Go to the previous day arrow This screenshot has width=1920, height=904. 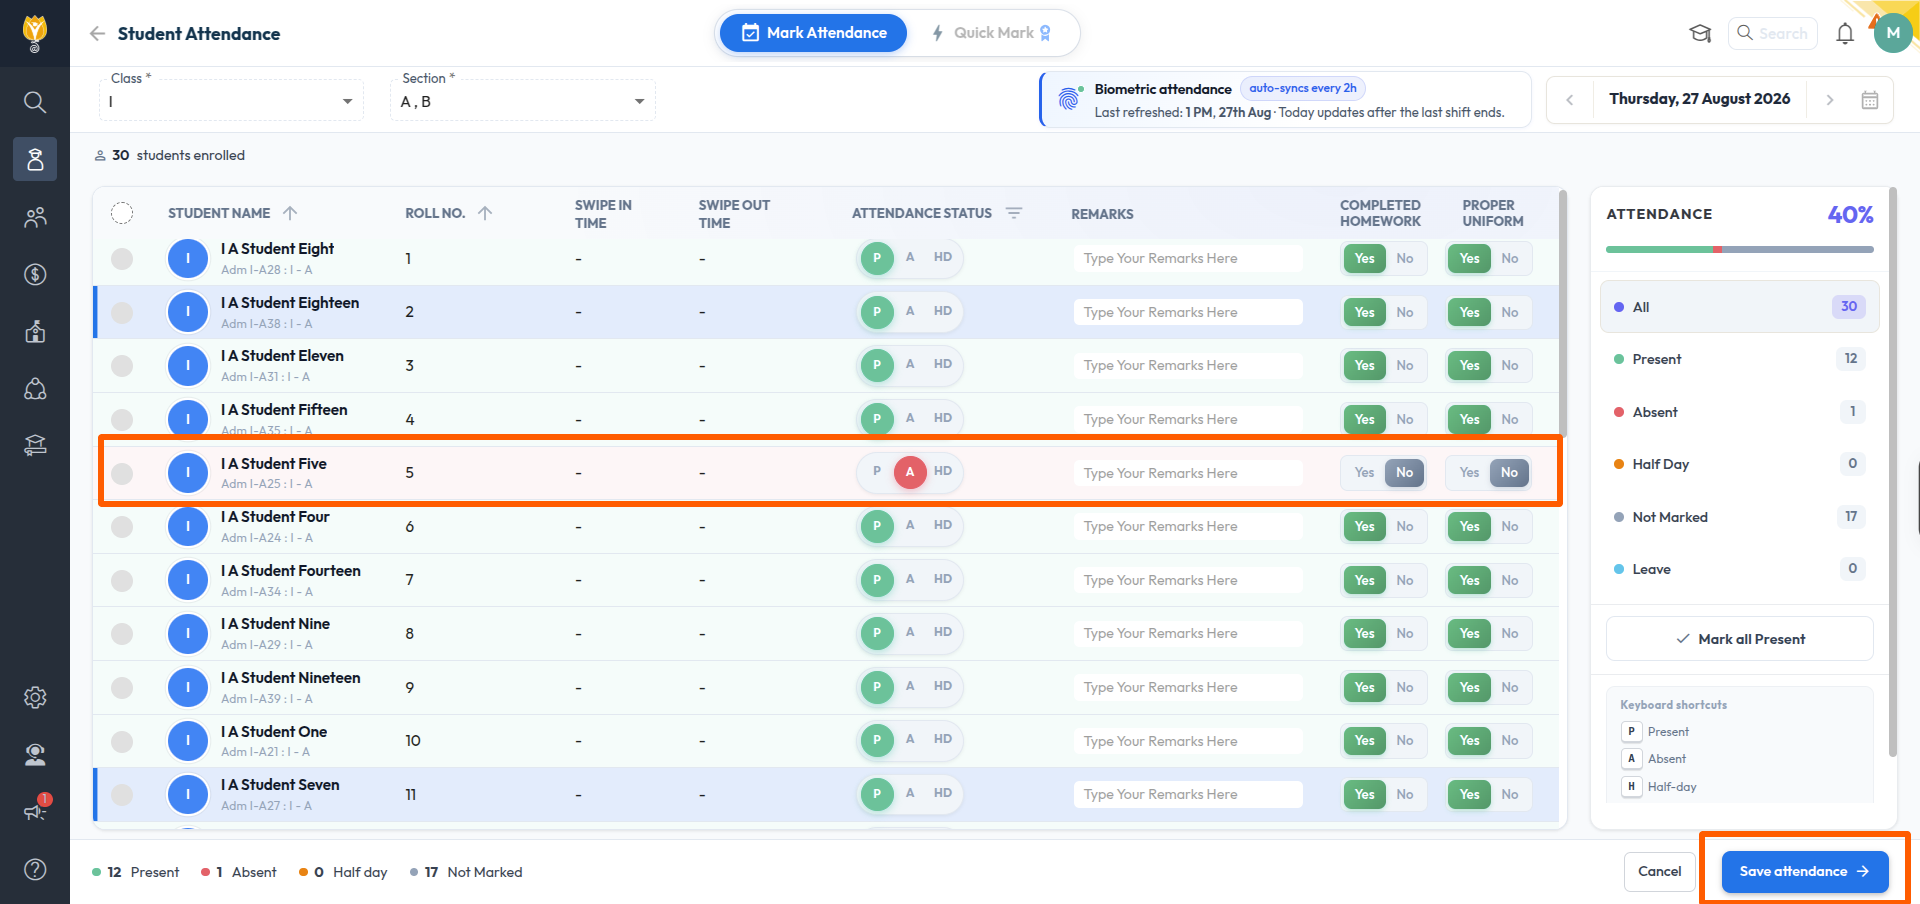1570,100
